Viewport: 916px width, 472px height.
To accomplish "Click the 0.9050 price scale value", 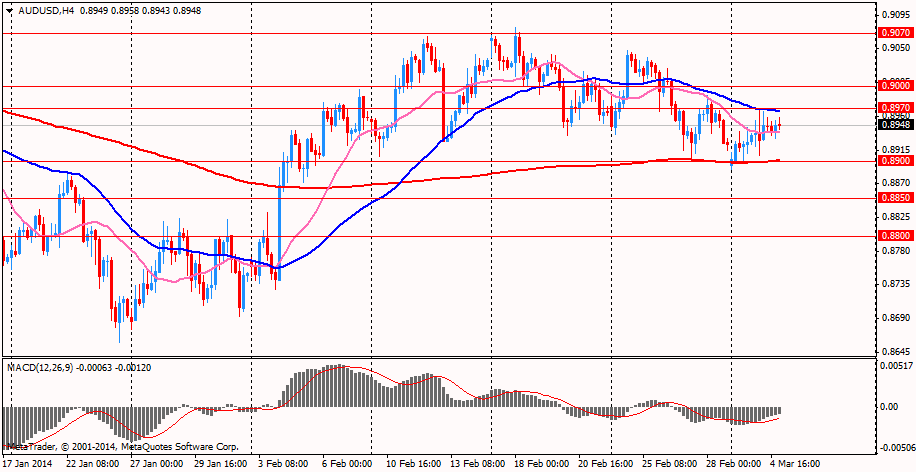I will tap(896, 48).
